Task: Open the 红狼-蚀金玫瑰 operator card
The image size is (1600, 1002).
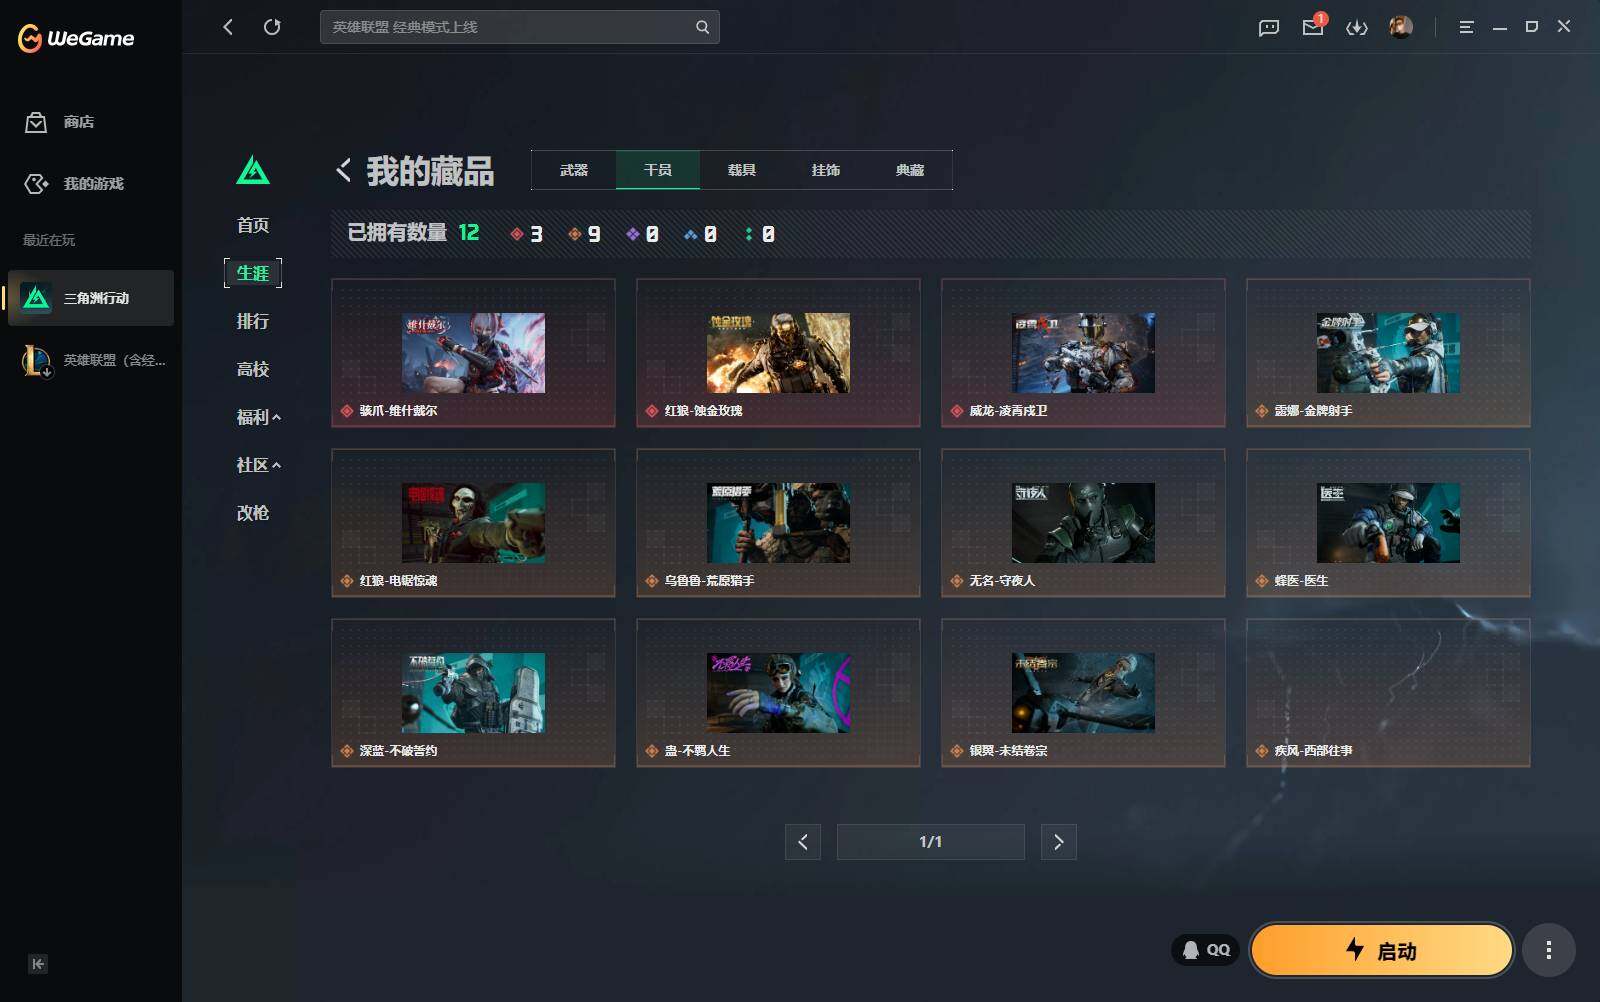Action: (x=778, y=353)
